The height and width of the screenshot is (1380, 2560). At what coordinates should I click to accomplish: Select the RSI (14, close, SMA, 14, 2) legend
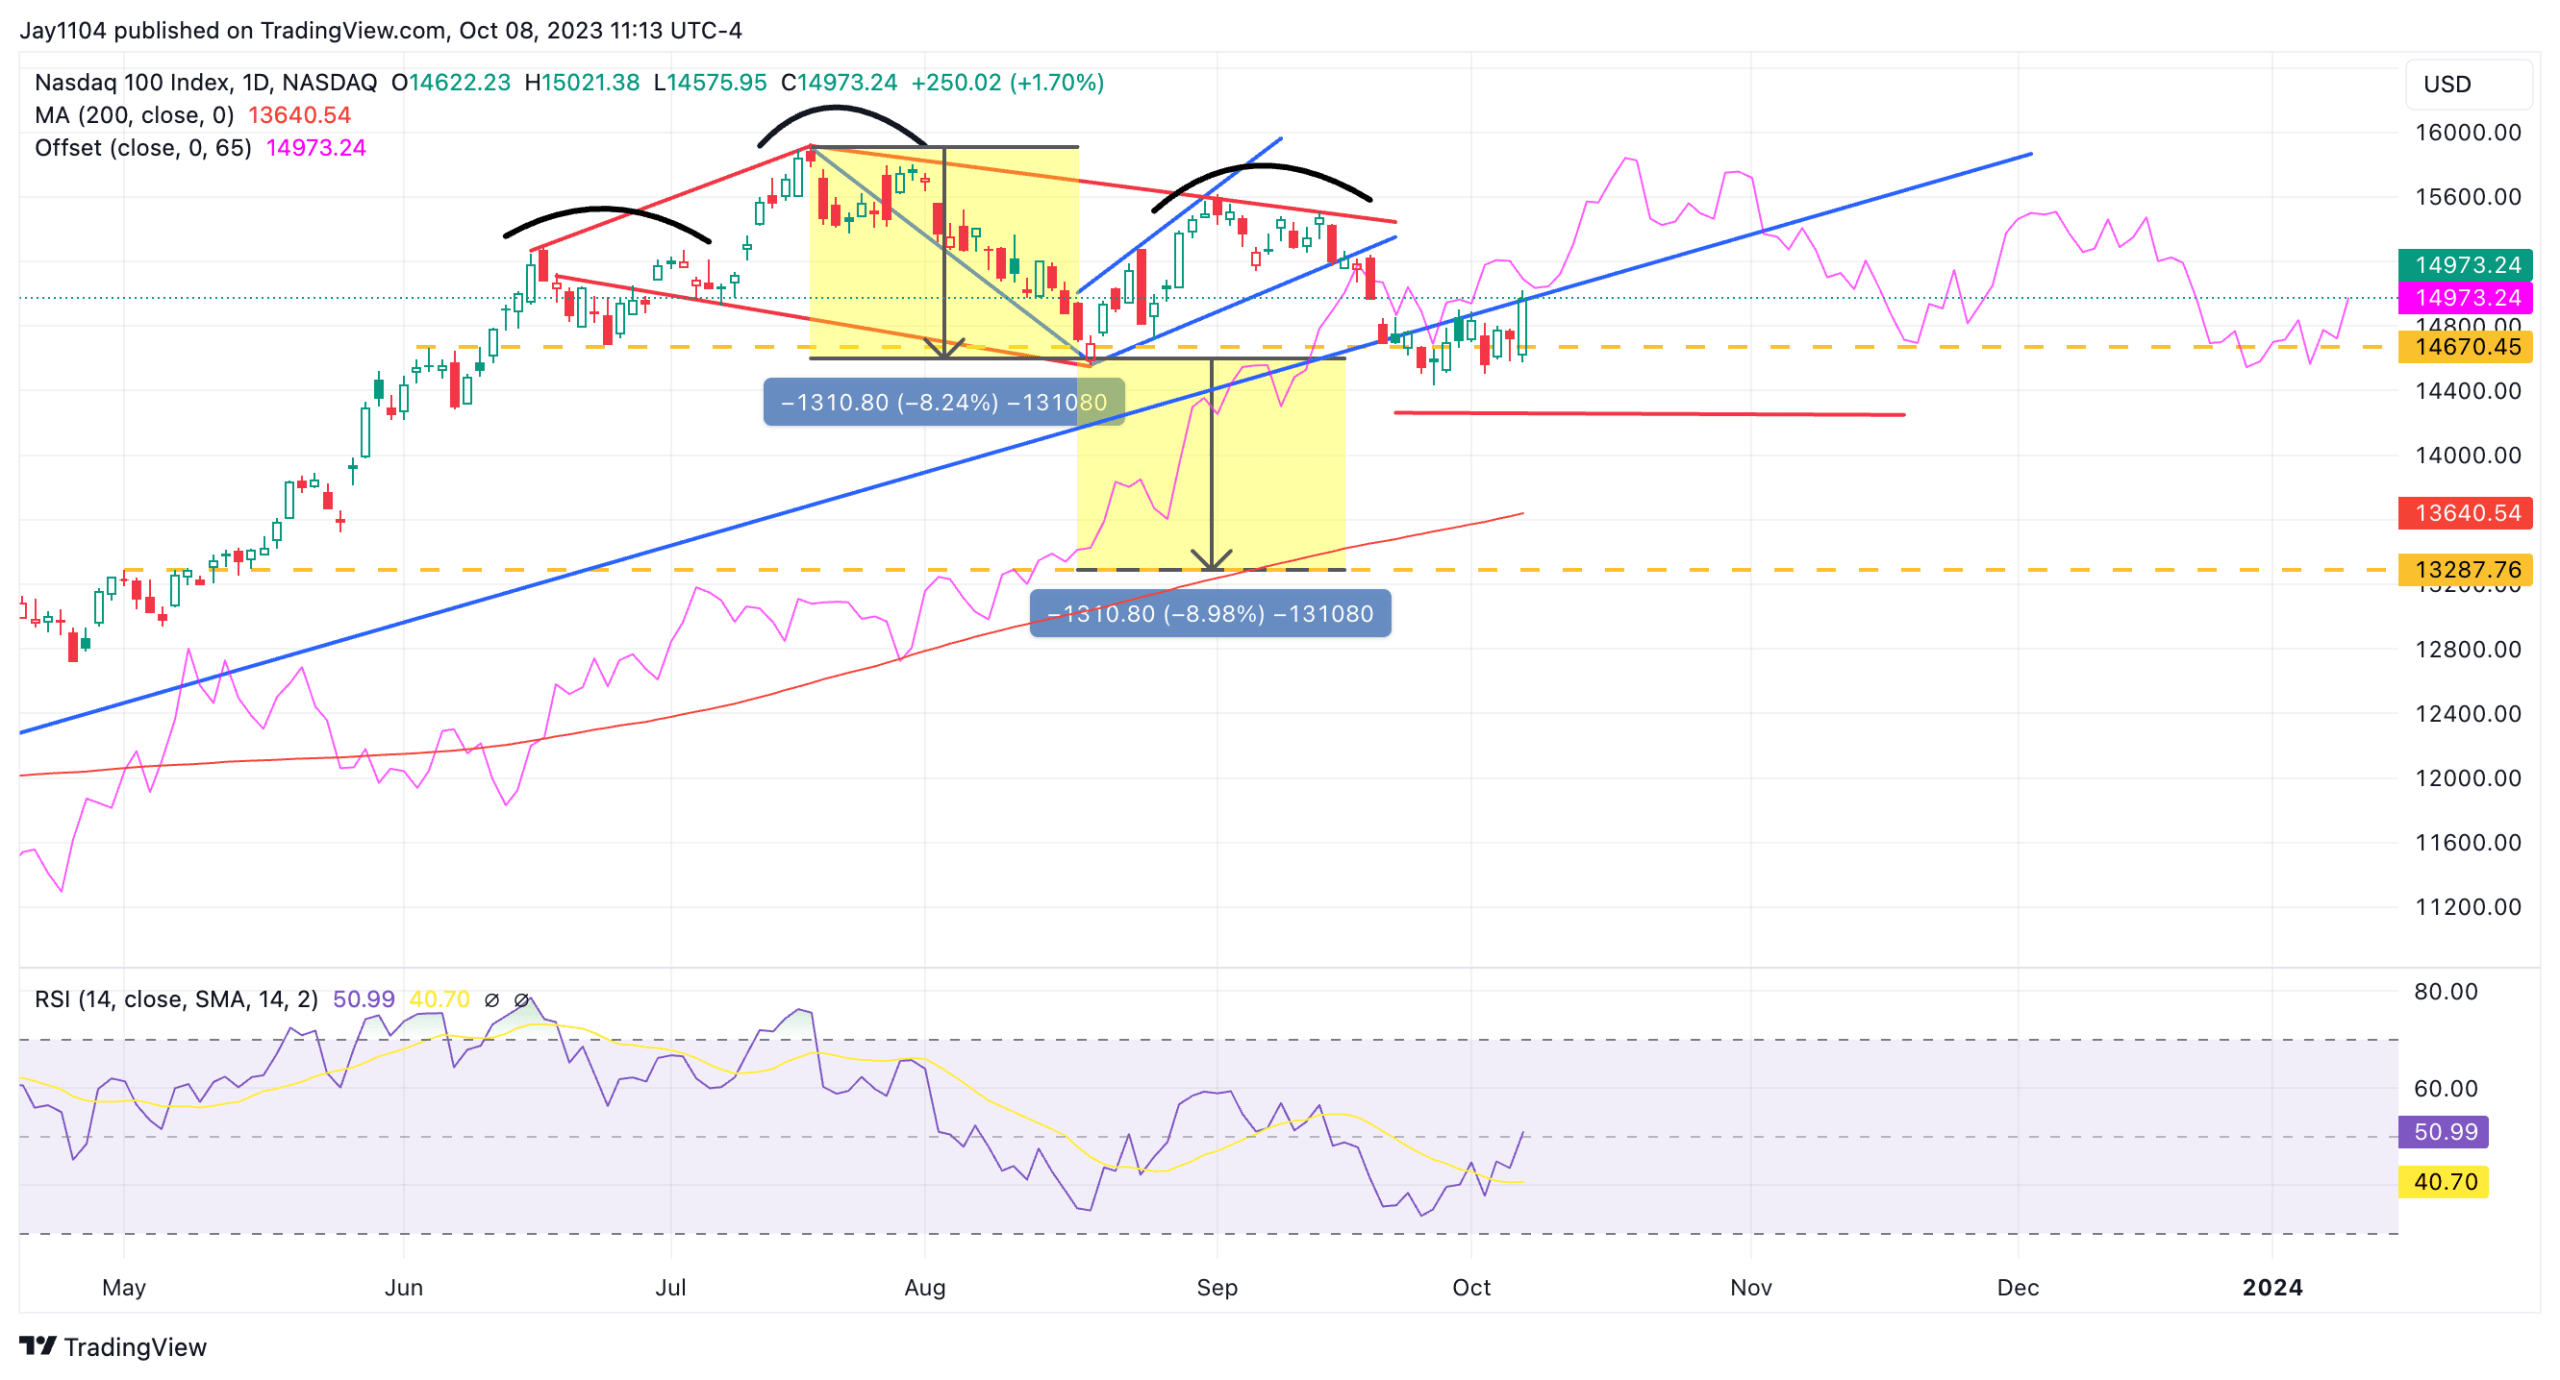[x=176, y=999]
